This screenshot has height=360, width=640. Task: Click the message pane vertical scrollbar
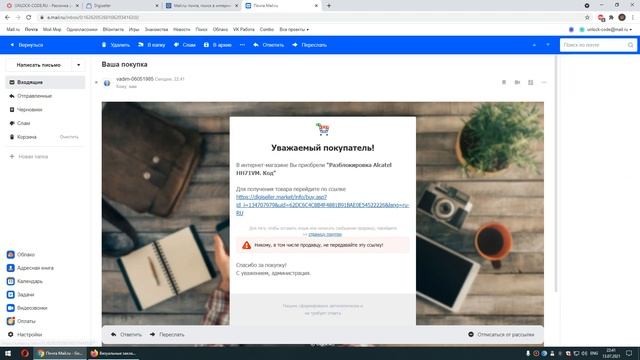click(556, 173)
